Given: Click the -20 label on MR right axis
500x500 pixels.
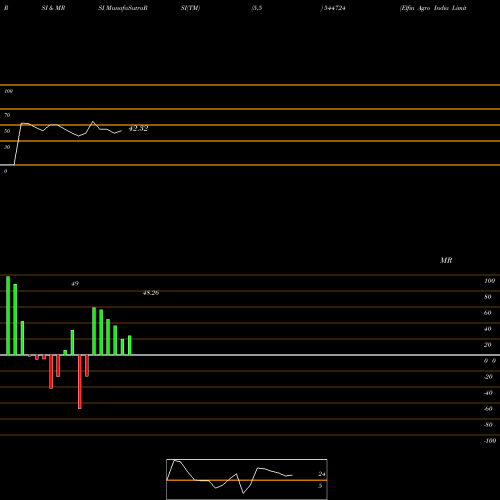Looking at the screenshot, I should coord(488,377).
